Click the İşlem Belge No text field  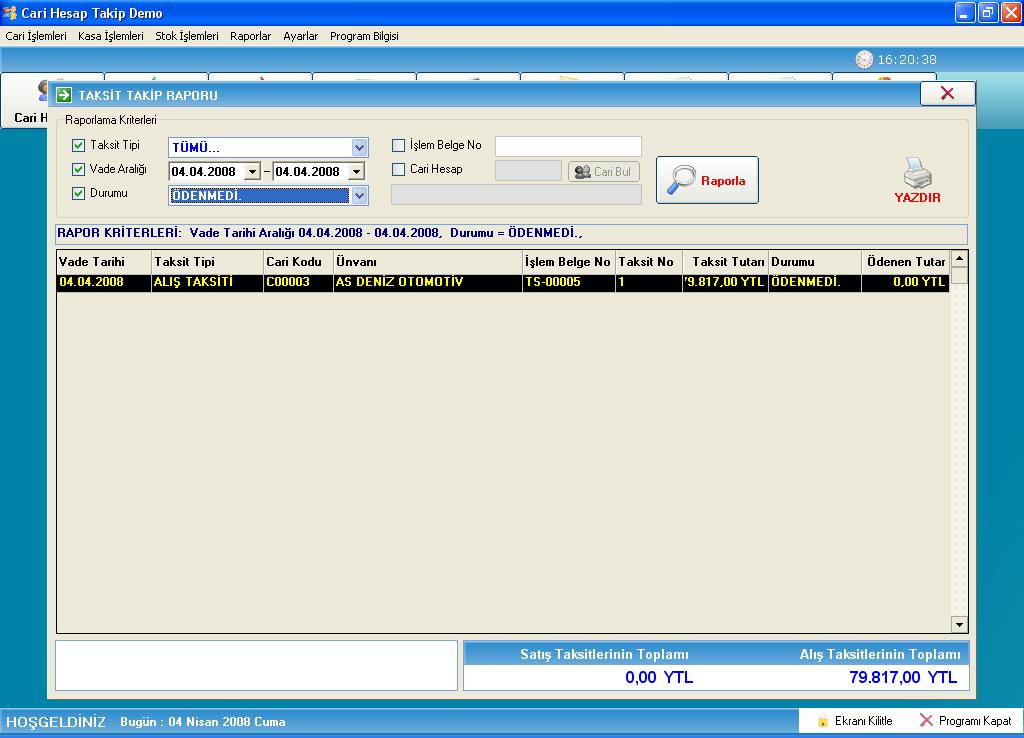pyautogui.click(x=567, y=147)
